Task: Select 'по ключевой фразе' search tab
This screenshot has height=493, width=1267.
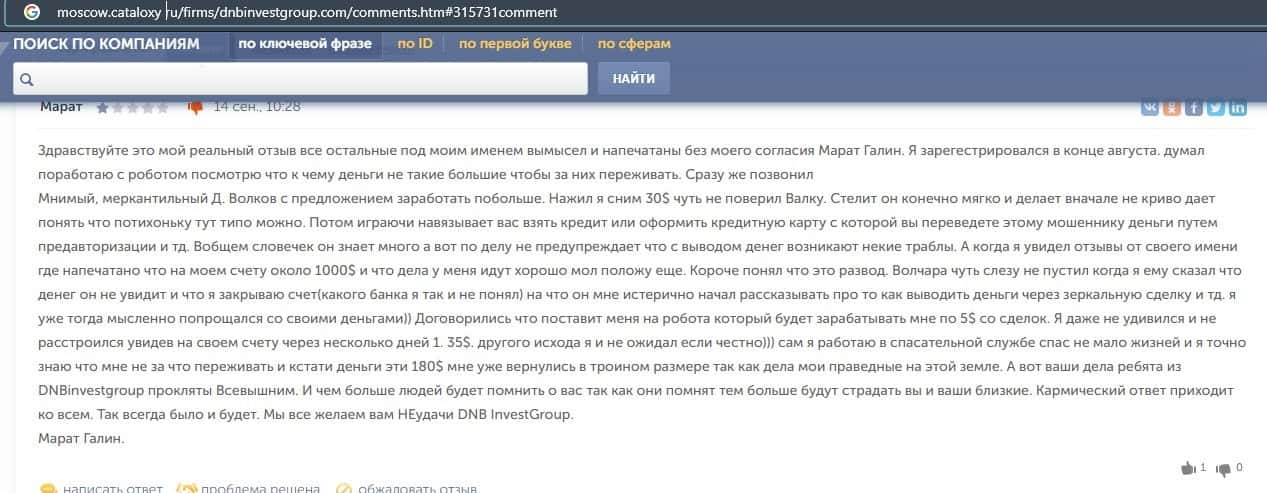Action: tap(305, 44)
